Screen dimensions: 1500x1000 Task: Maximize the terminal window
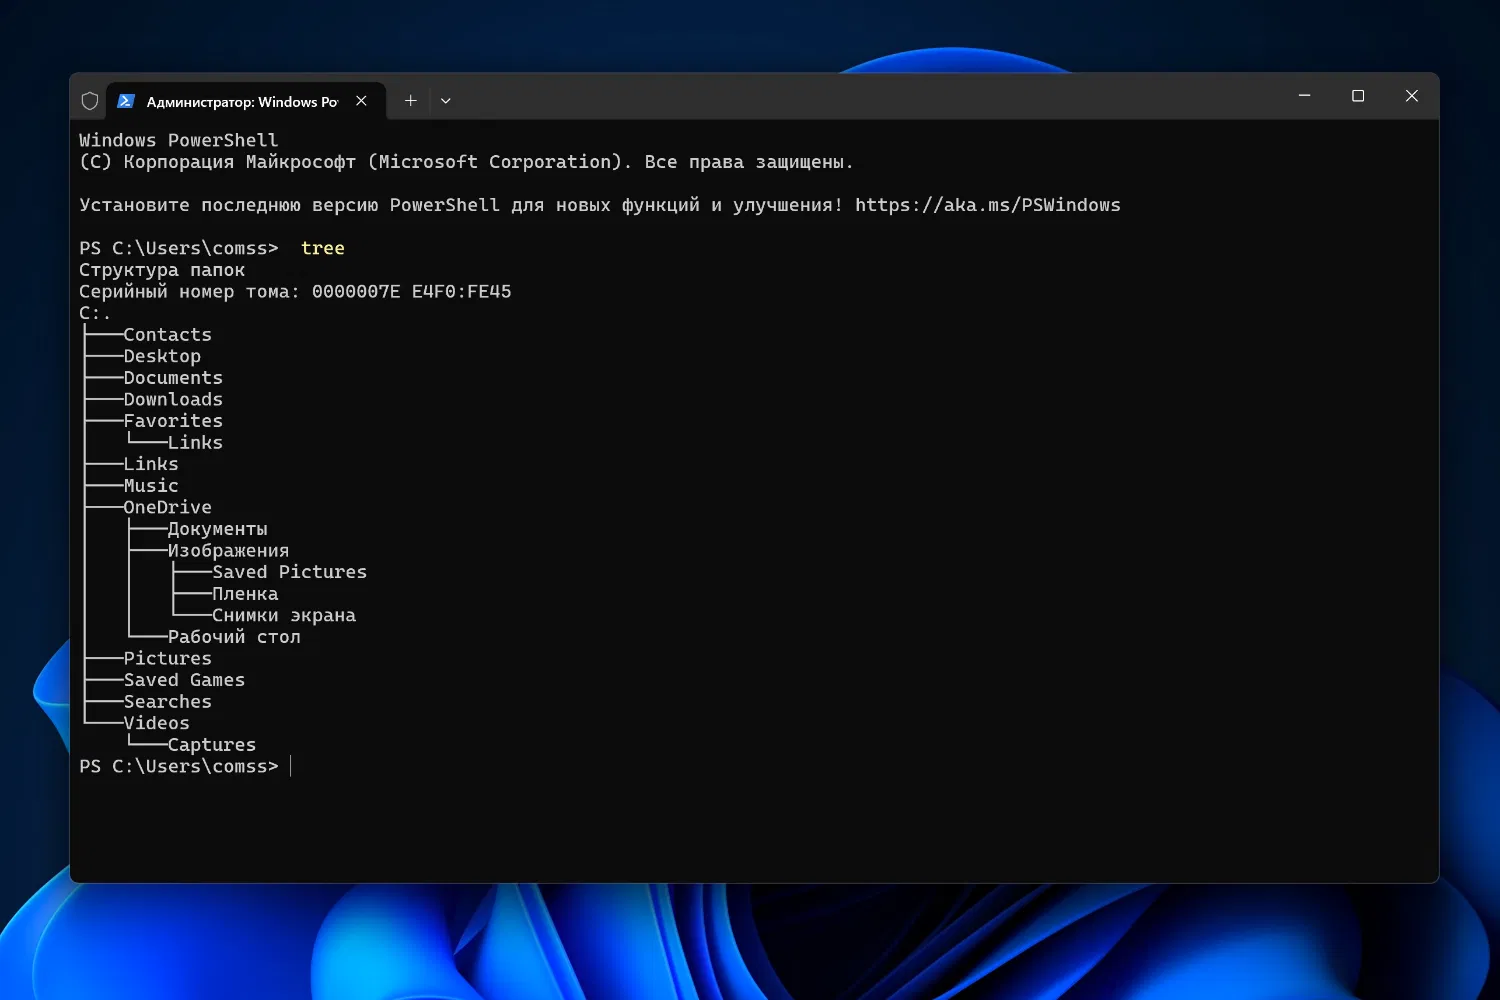(1358, 96)
